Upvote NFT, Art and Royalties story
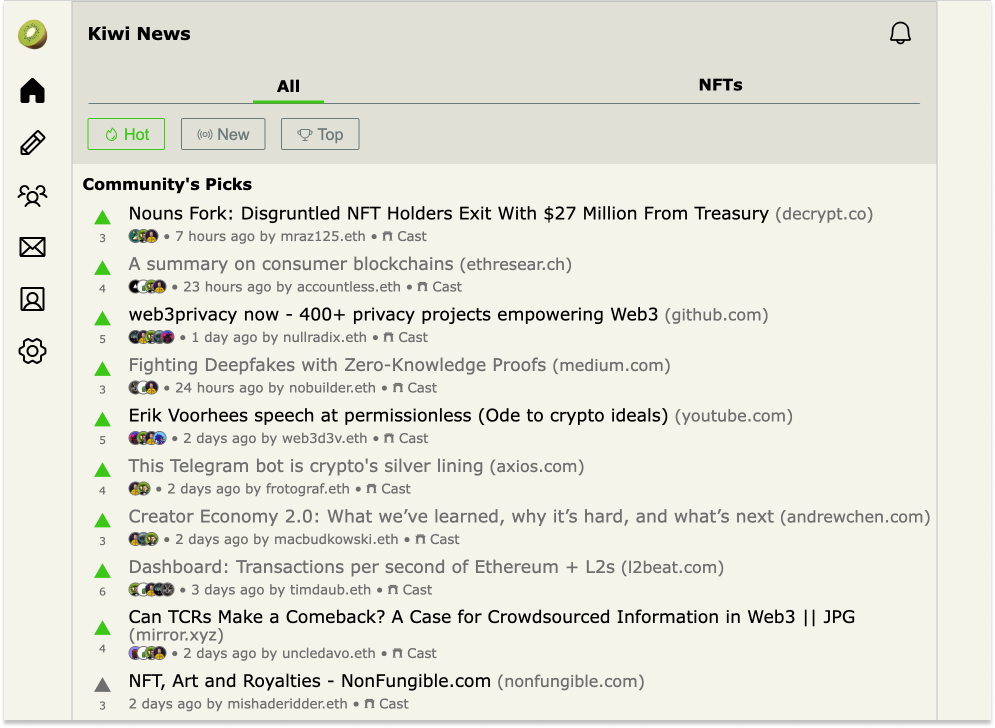995x728 pixels. pyautogui.click(x=102, y=685)
